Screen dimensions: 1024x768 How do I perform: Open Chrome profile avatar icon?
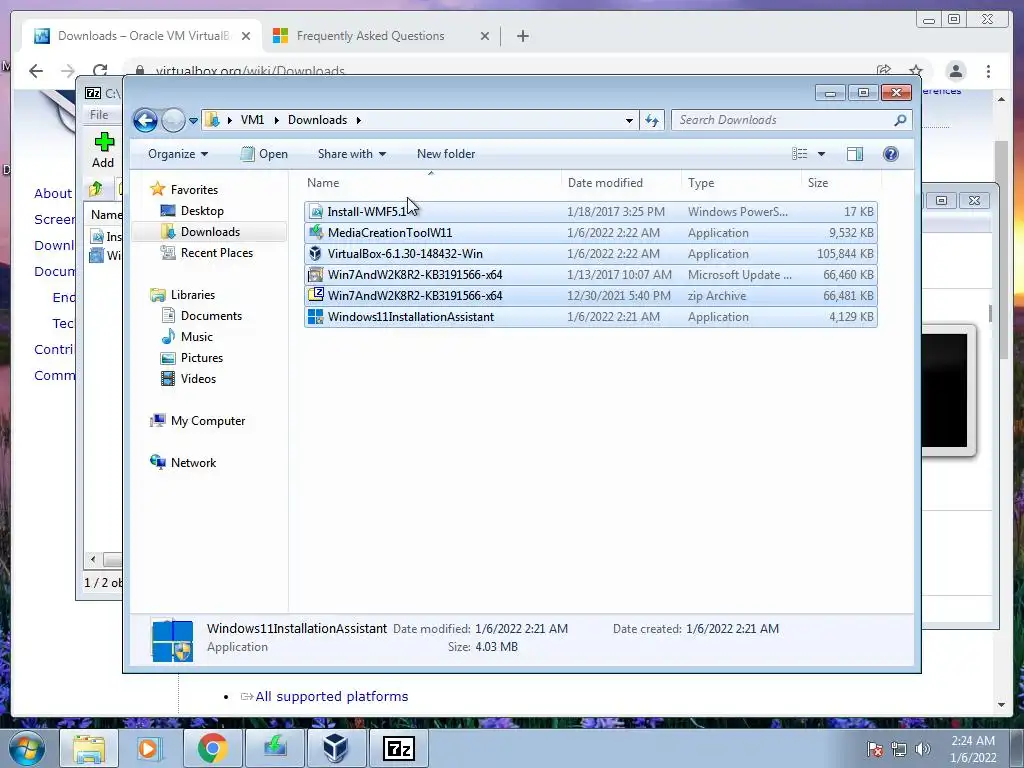[956, 71]
